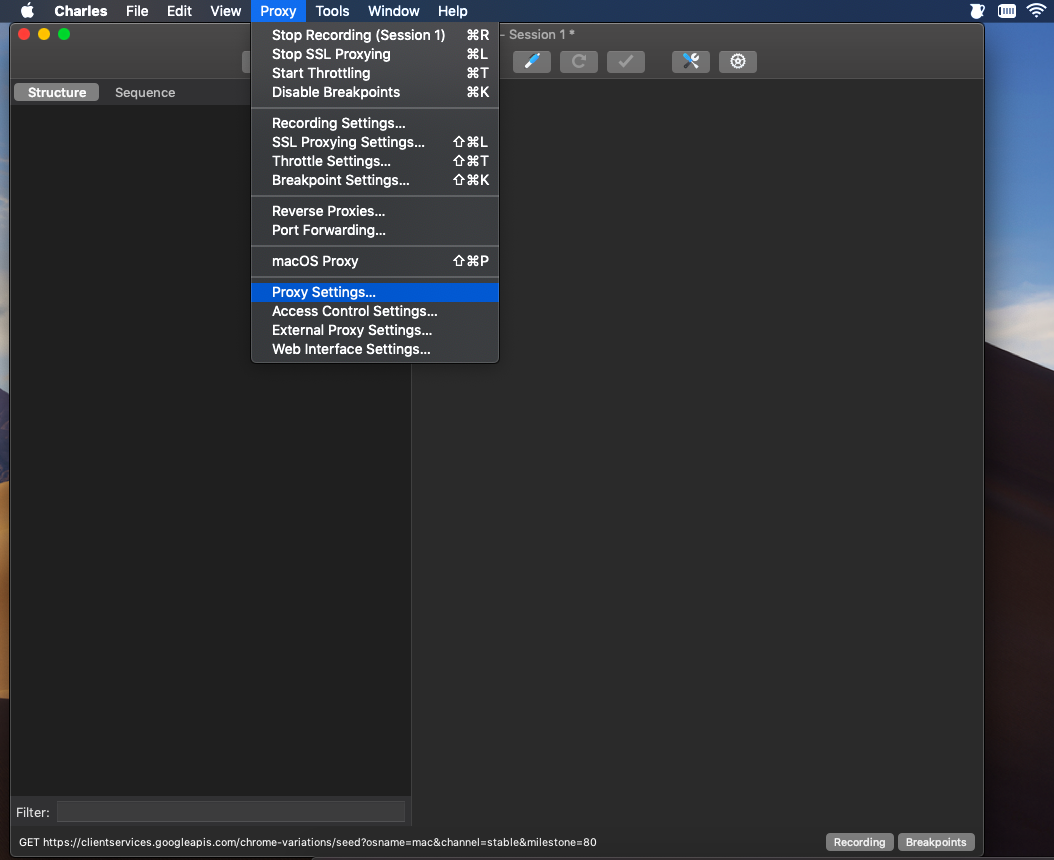This screenshot has width=1054, height=860.
Task: Open the settings gear toolbar icon
Action: [737, 62]
